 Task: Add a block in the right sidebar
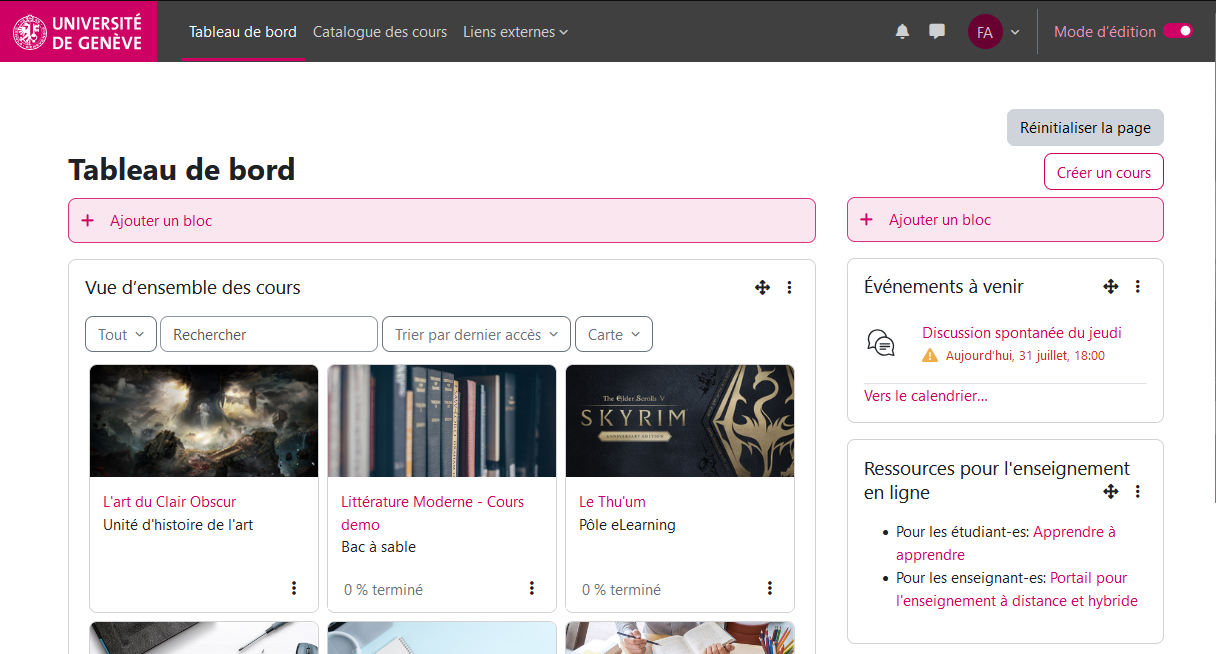1005,220
